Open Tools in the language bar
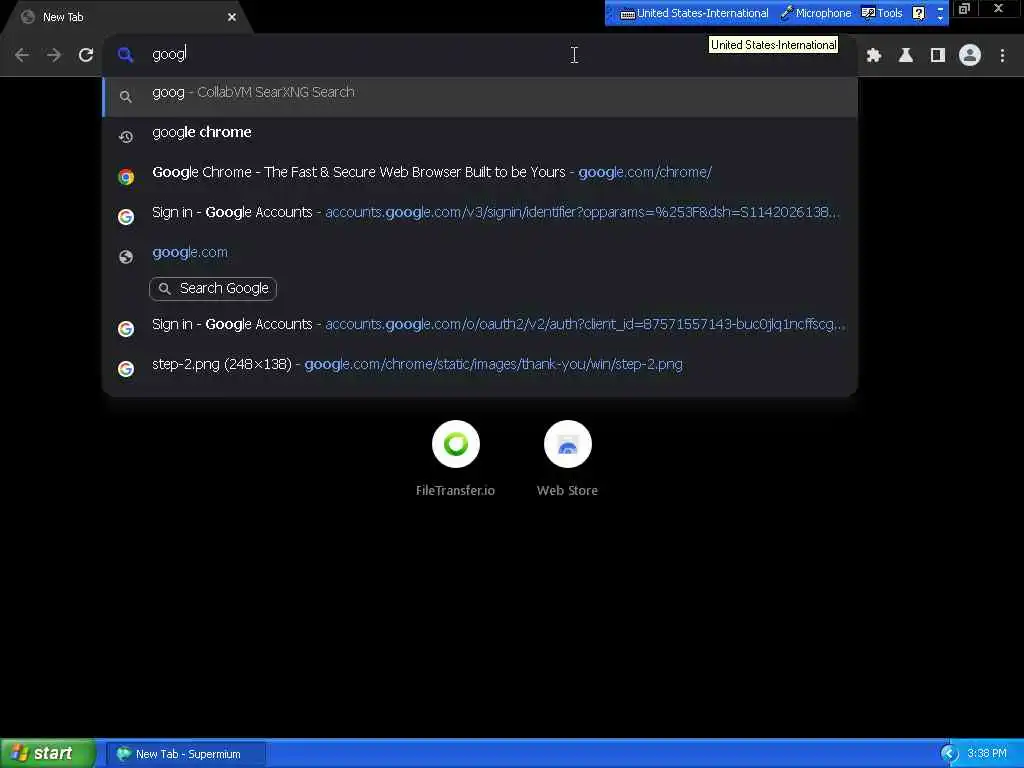1024x768 pixels. coord(882,13)
